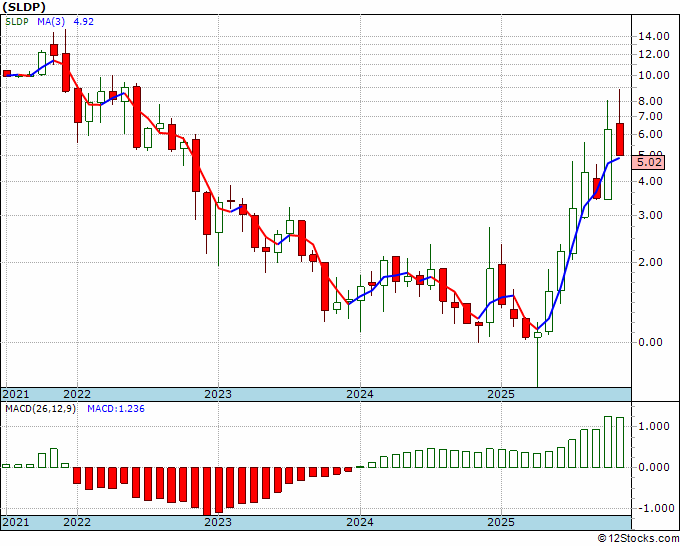The image size is (680, 546).
Task: Click the 0.000 MACD axis label
Action: point(654,468)
